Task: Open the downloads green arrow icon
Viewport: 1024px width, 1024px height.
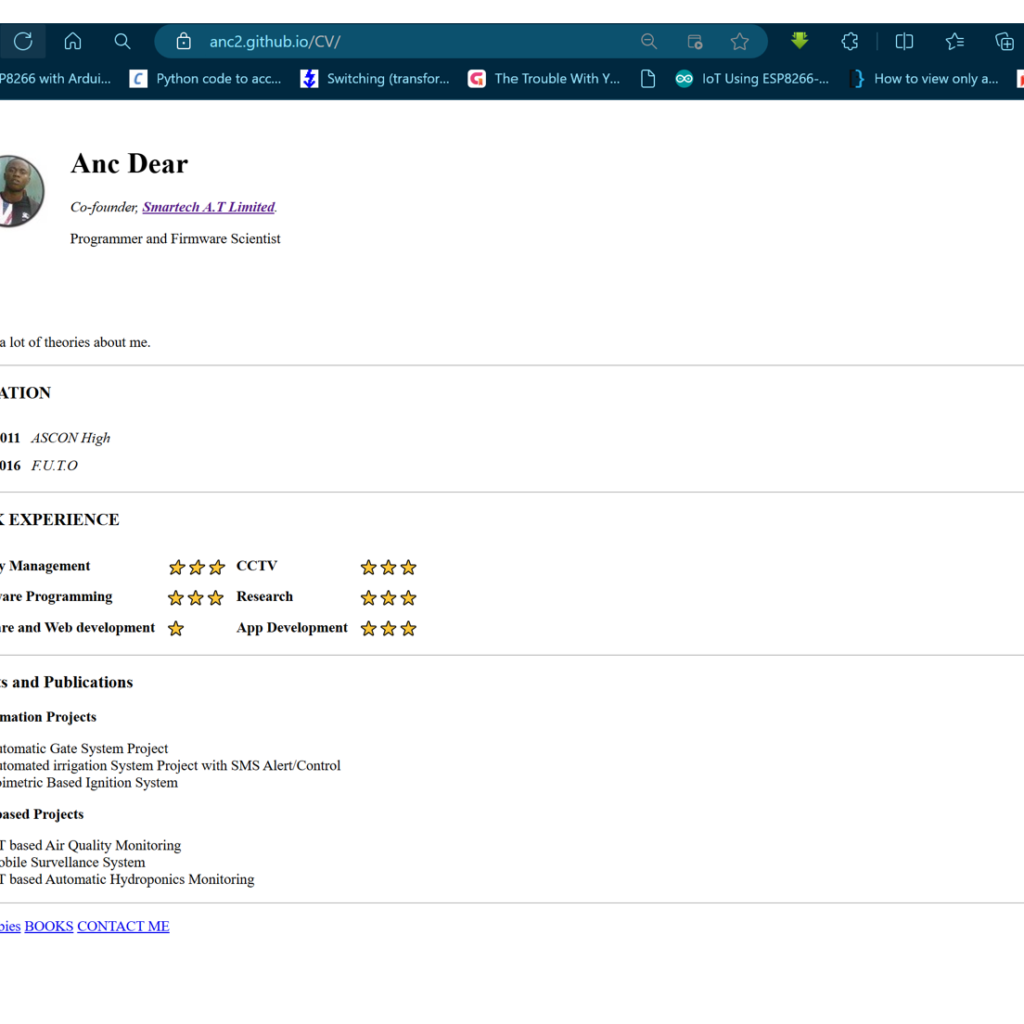Action: click(x=799, y=41)
